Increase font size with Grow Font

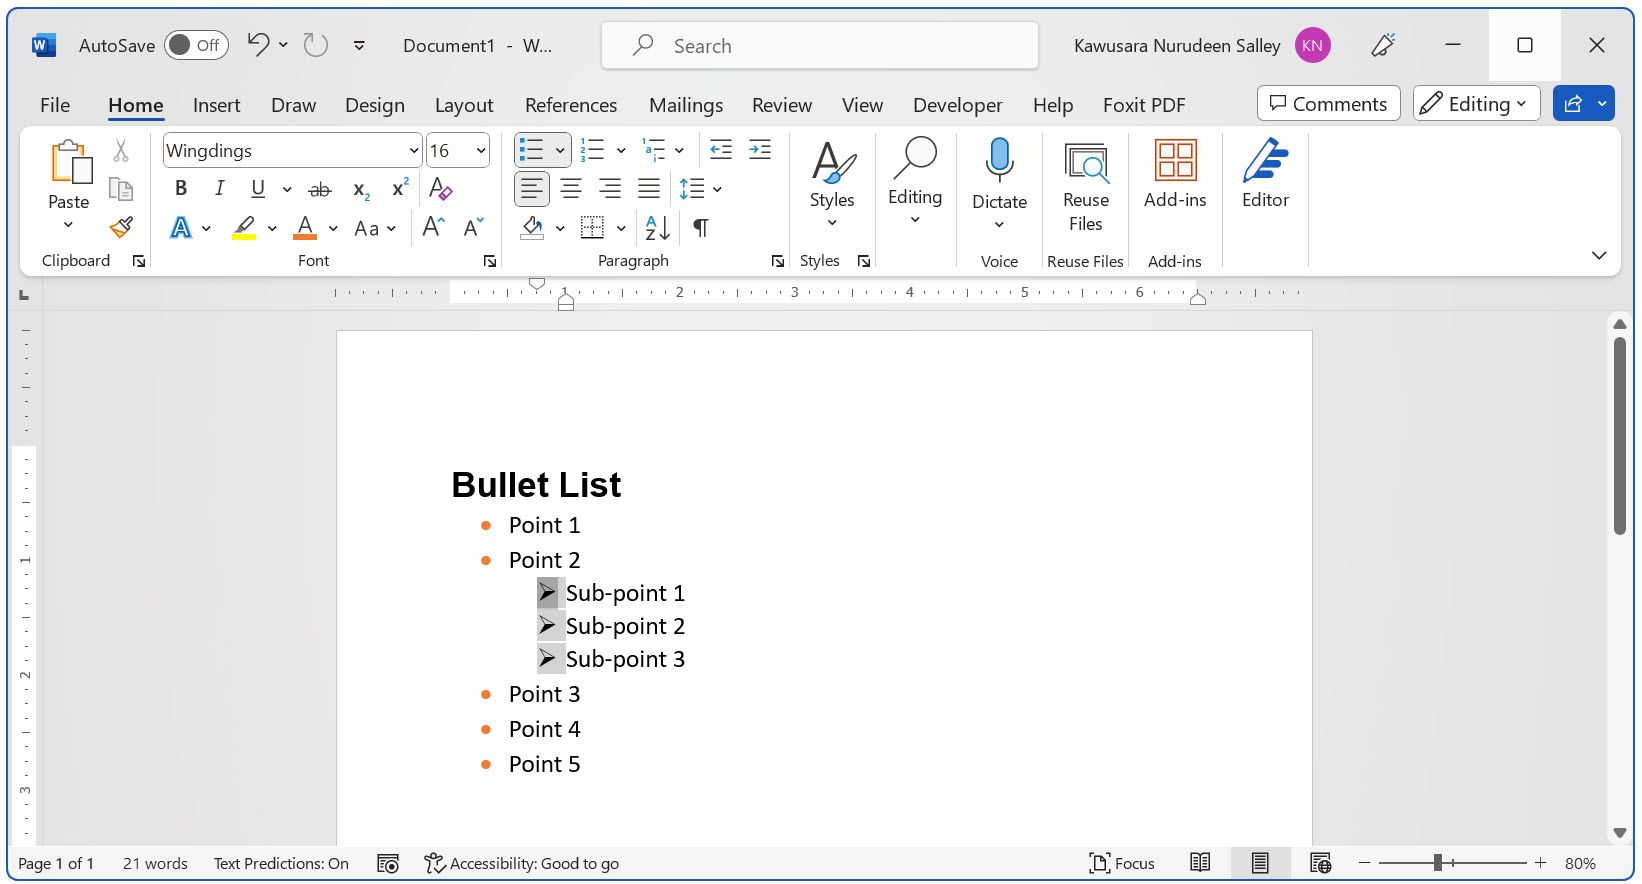pyautogui.click(x=434, y=227)
